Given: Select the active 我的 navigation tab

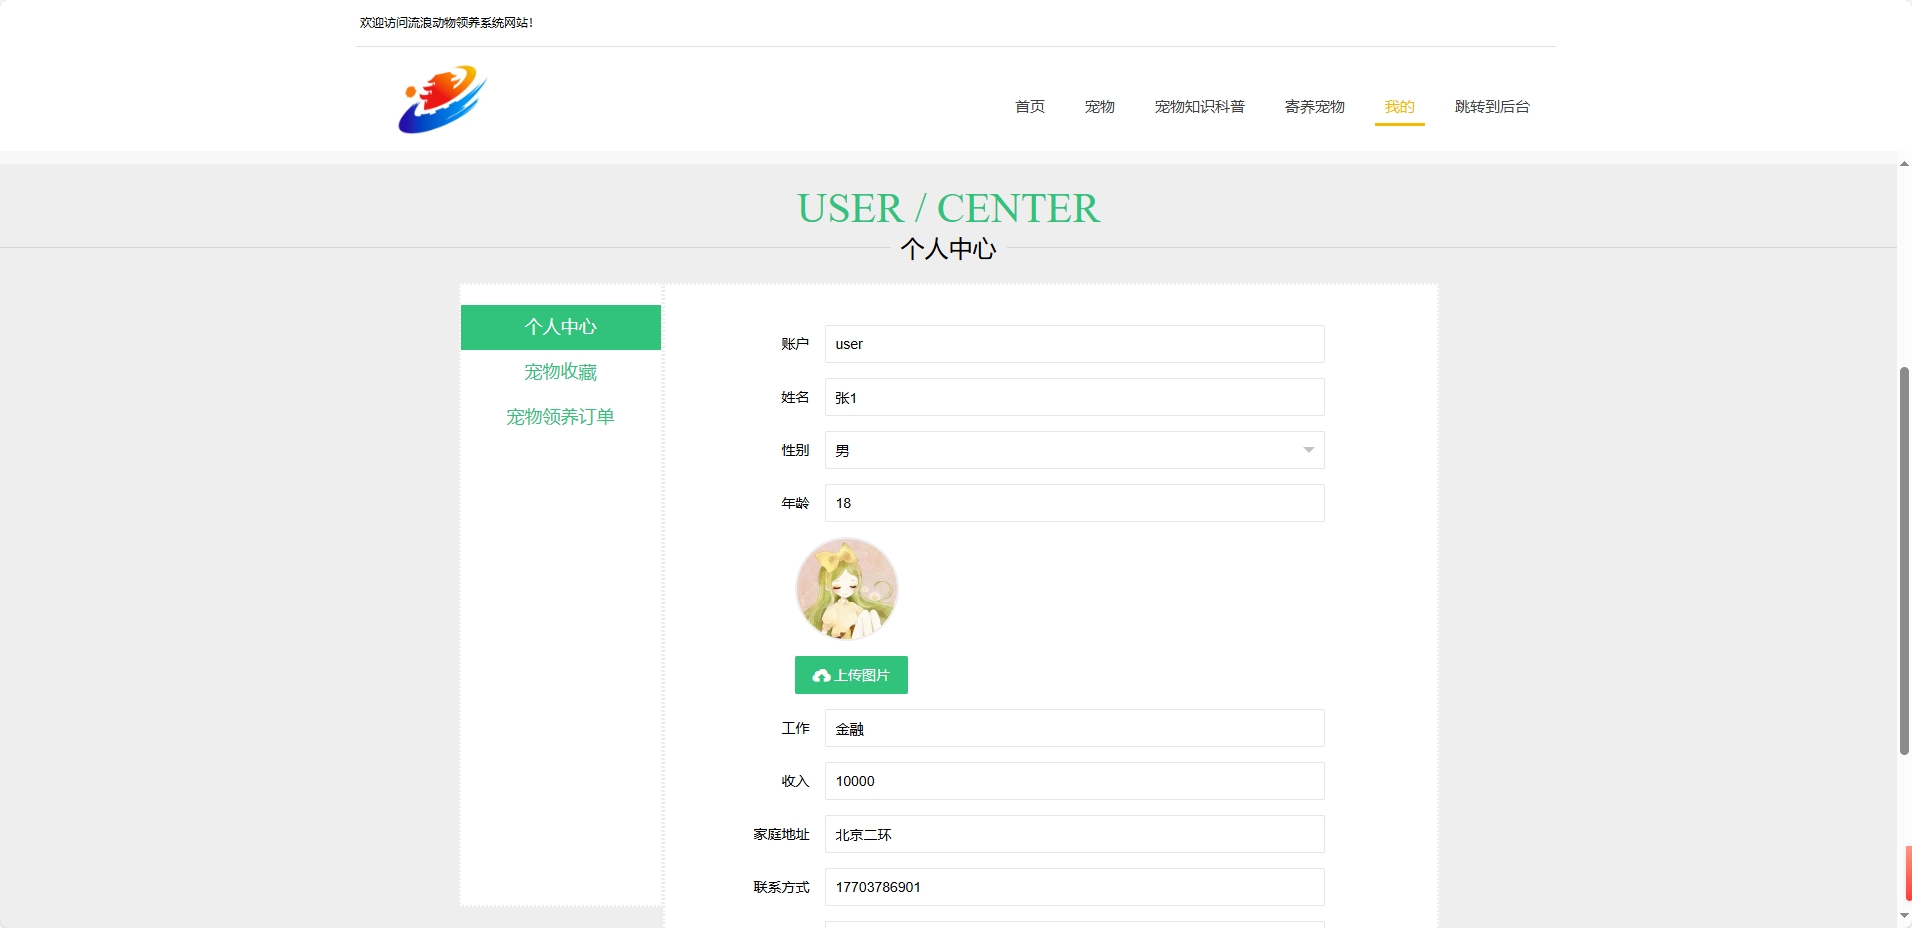Looking at the screenshot, I should click(x=1399, y=107).
